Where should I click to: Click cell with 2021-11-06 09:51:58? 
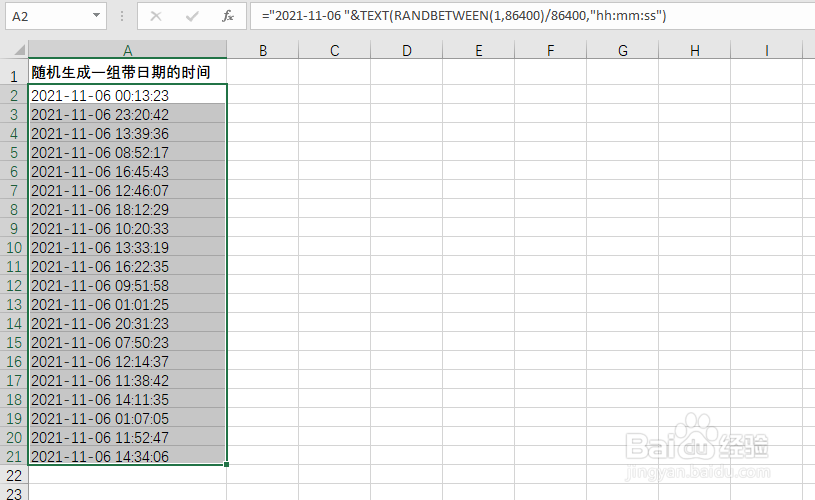tap(127, 285)
